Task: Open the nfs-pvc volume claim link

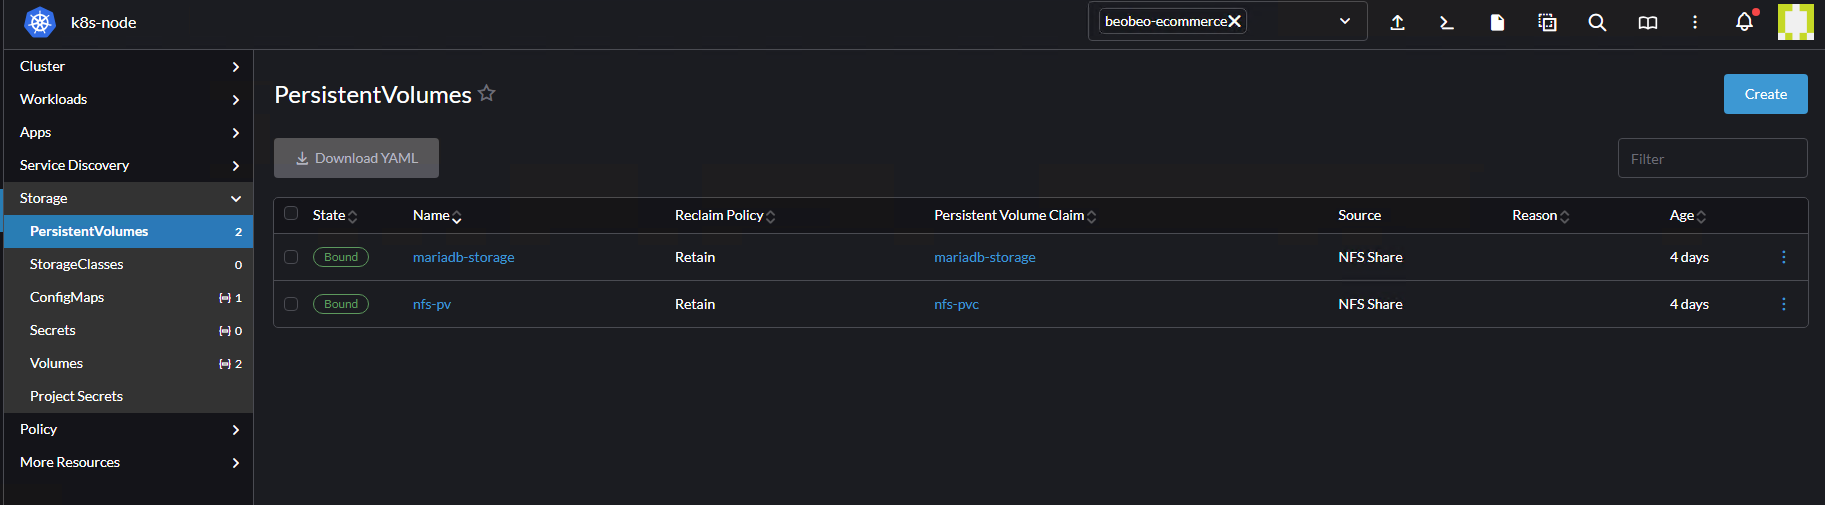Action: [956, 304]
